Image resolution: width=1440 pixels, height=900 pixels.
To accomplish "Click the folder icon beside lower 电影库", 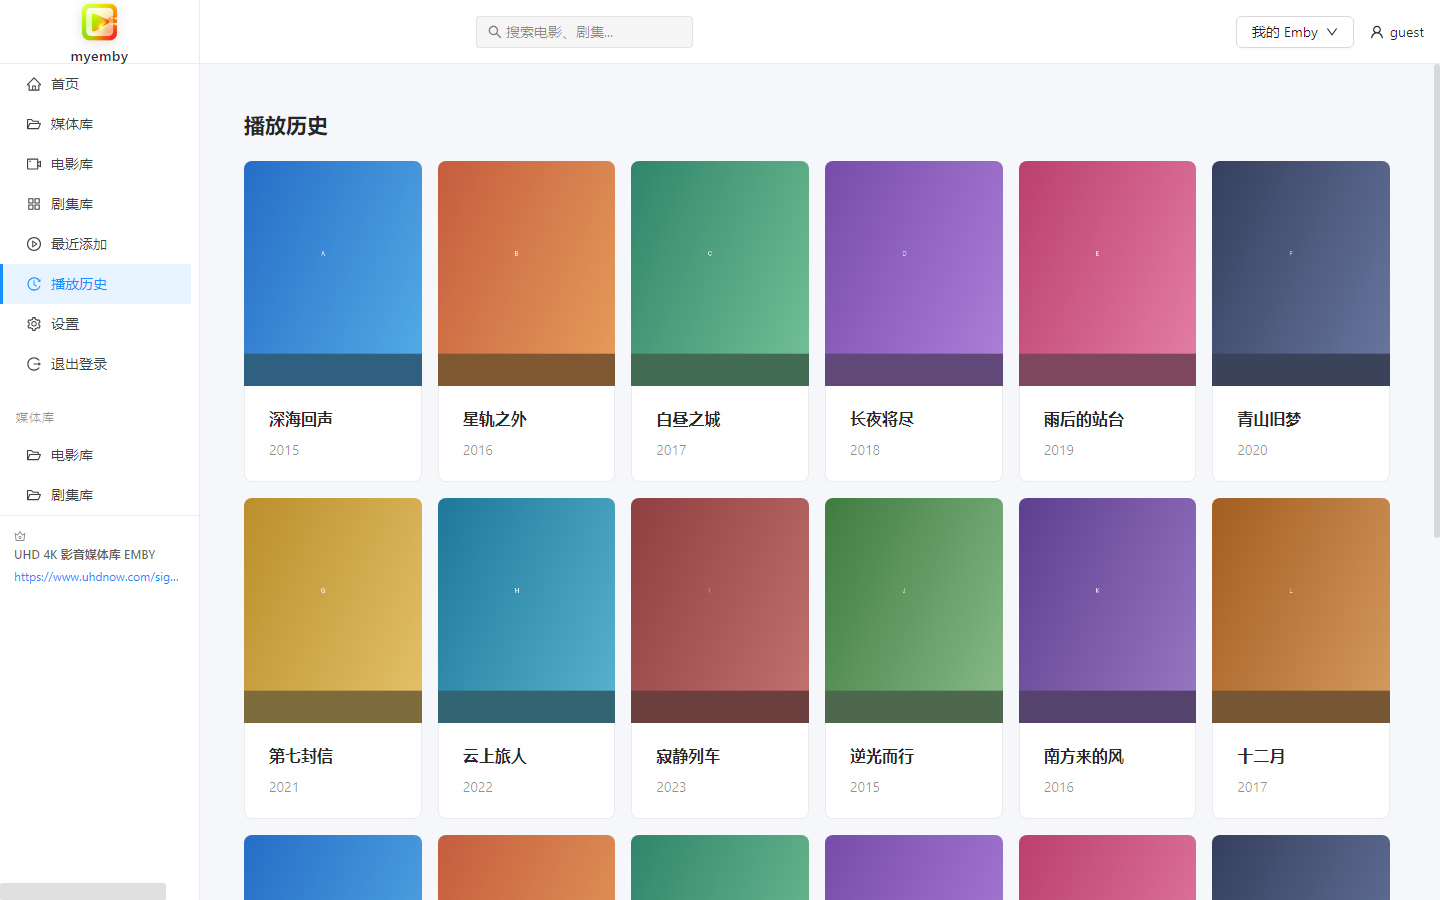I will [x=34, y=455].
